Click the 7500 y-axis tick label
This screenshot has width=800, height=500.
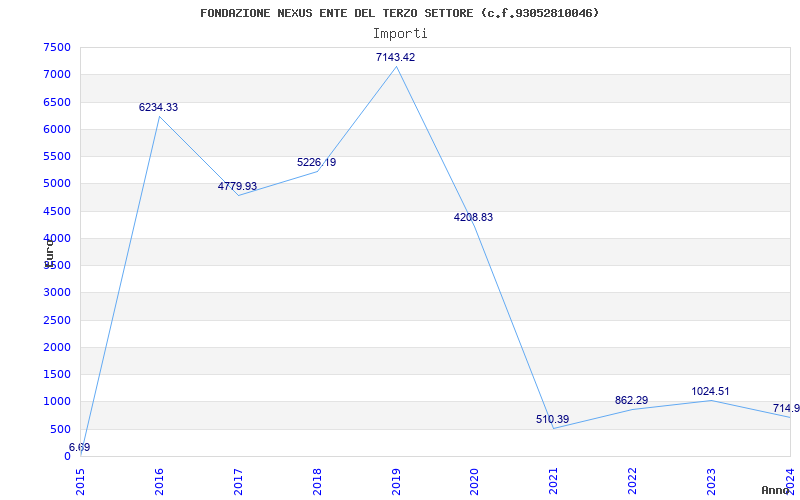57,47
